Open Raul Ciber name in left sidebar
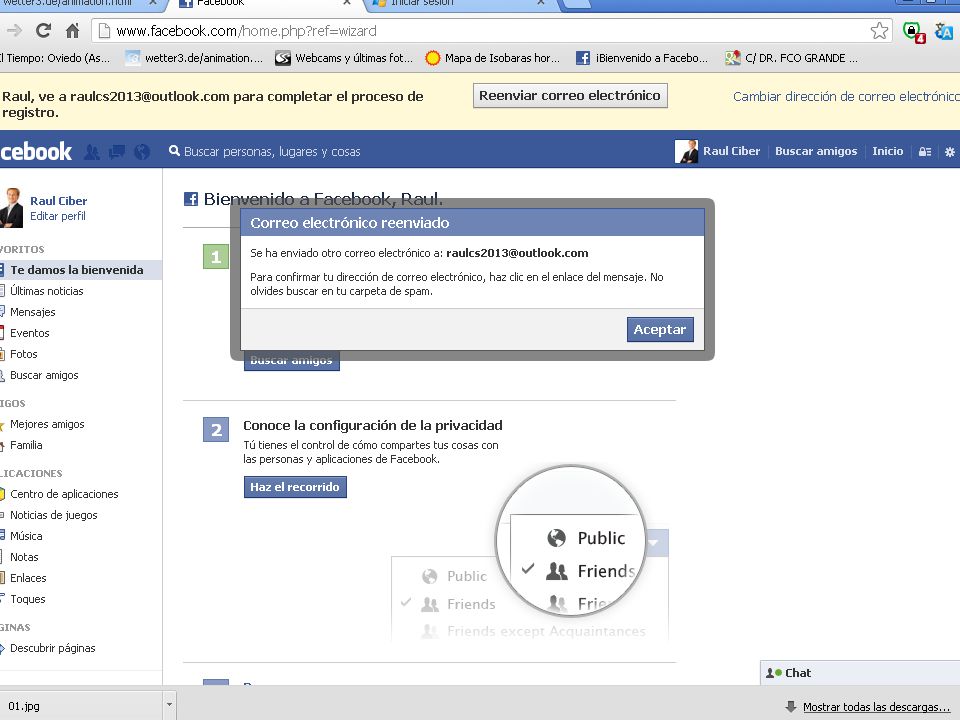The width and height of the screenshot is (960, 720). click(58, 201)
